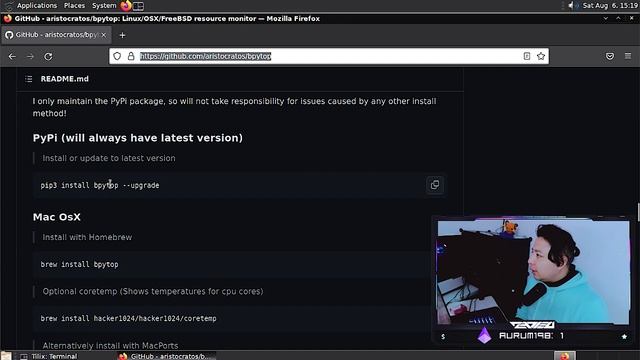Open the Firefox hamburger menu
Image resolution: width=640 pixels, height=360 pixels.
(x=628, y=56)
